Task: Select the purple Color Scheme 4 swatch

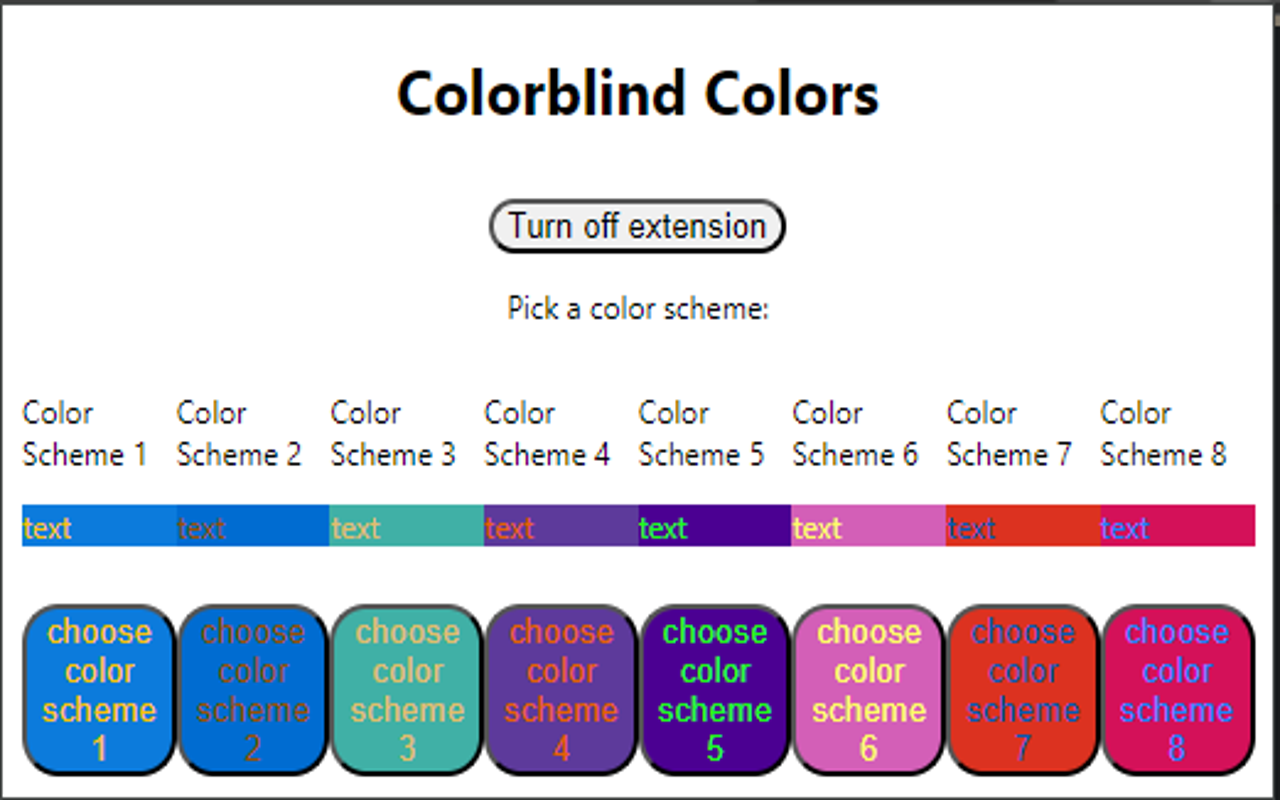Action: (x=560, y=526)
